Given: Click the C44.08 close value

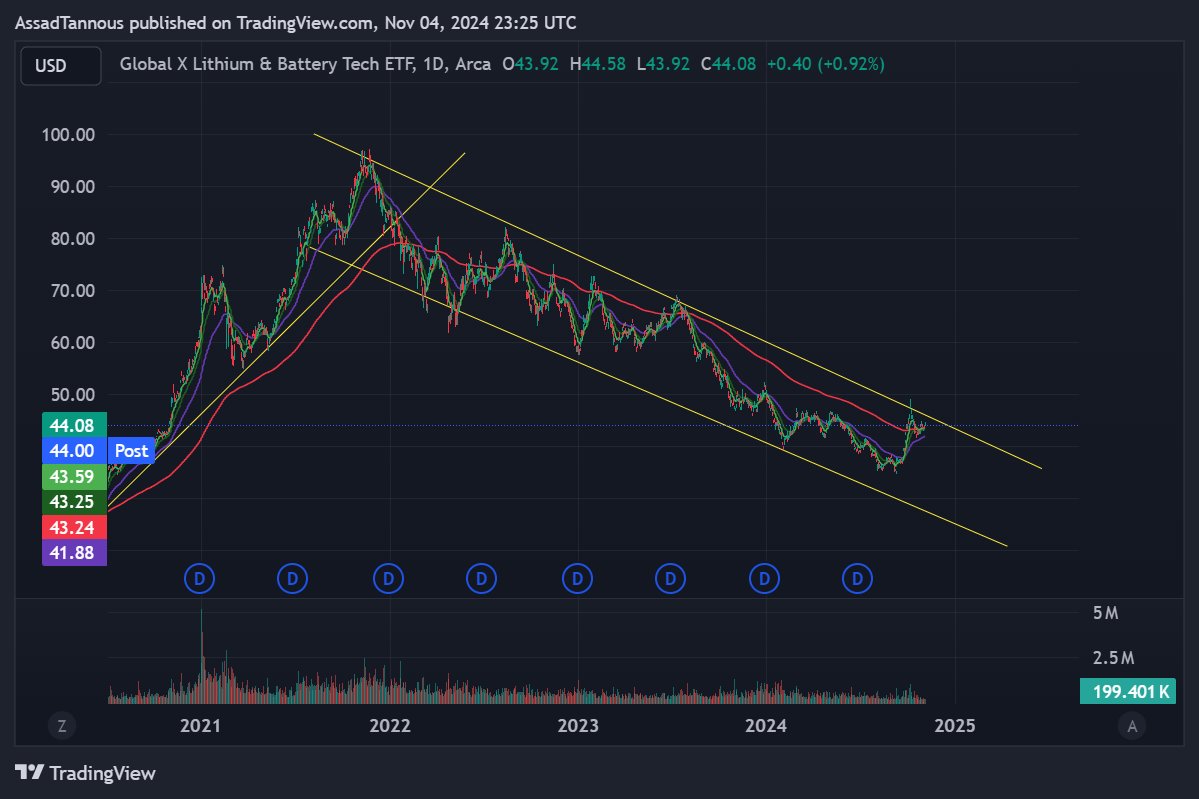Looking at the screenshot, I should coord(728,64).
